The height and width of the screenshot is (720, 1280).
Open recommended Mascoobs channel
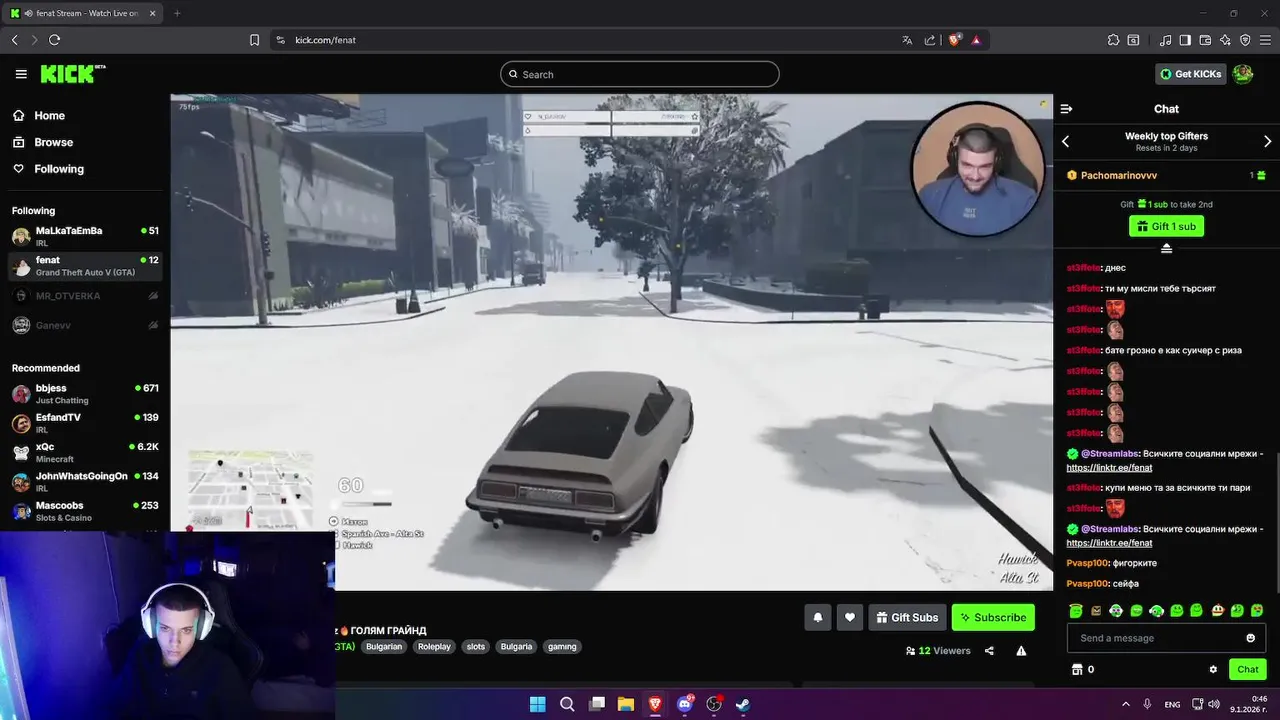(85, 511)
